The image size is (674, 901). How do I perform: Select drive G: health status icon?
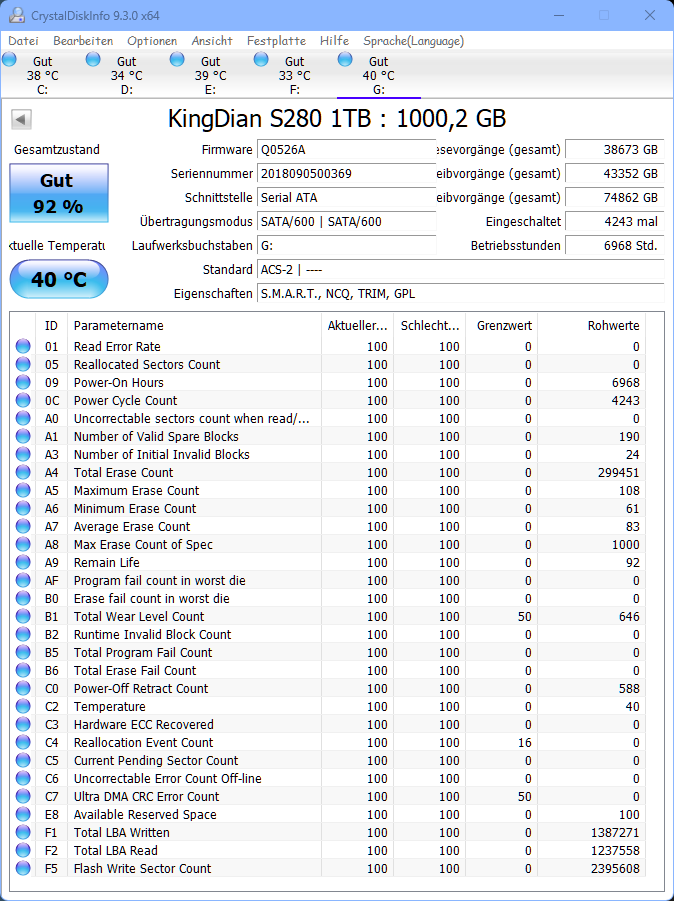tap(345, 59)
